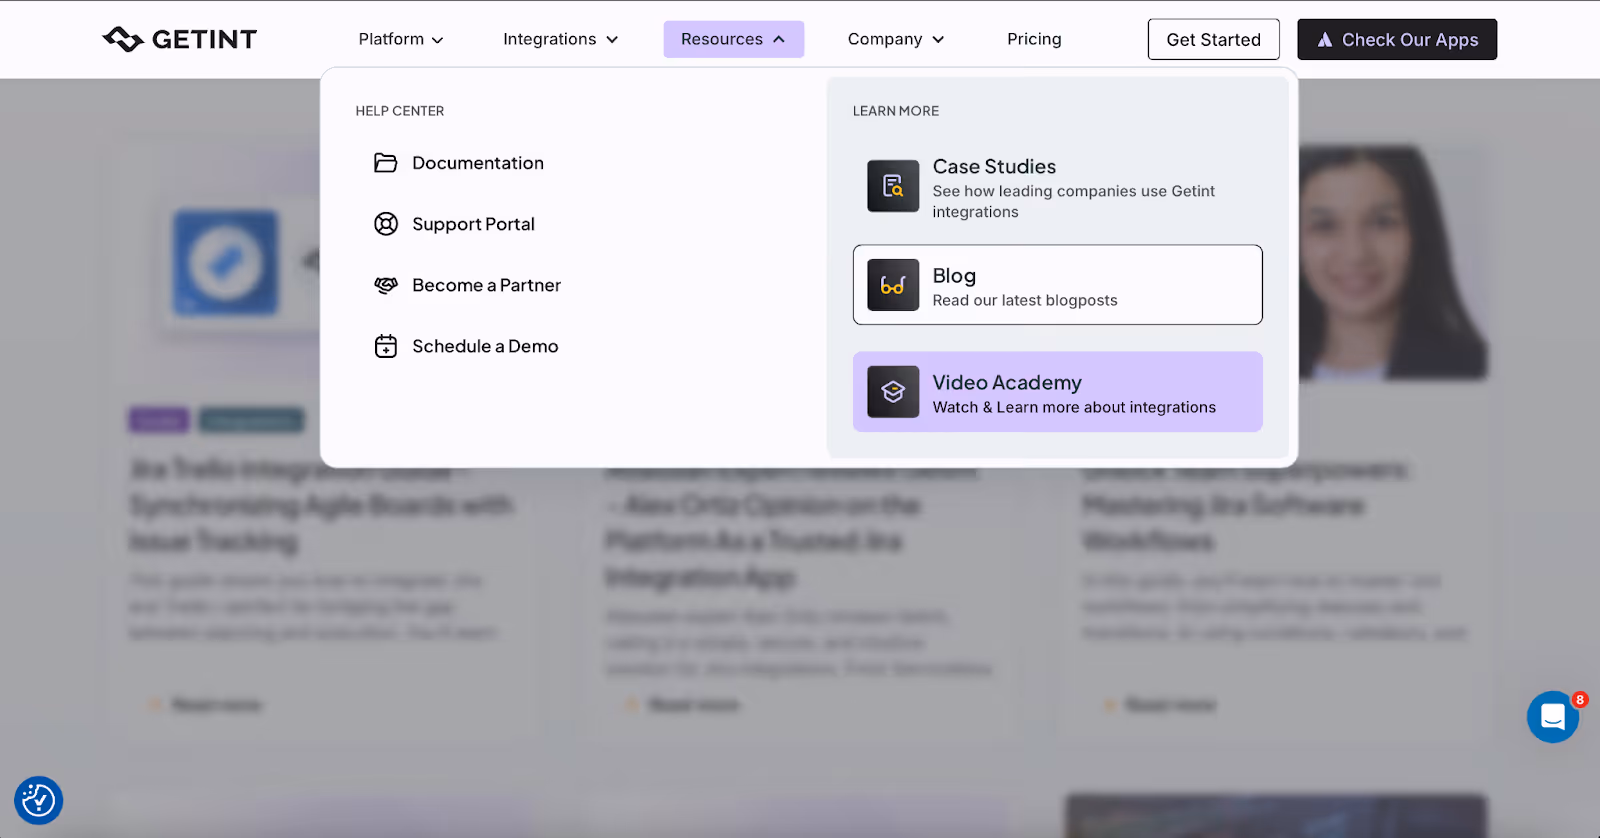Click the Atlassian icon in Check Our Apps
Image resolution: width=1600 pixels, height=838 pixels.
pos(1325,40)
